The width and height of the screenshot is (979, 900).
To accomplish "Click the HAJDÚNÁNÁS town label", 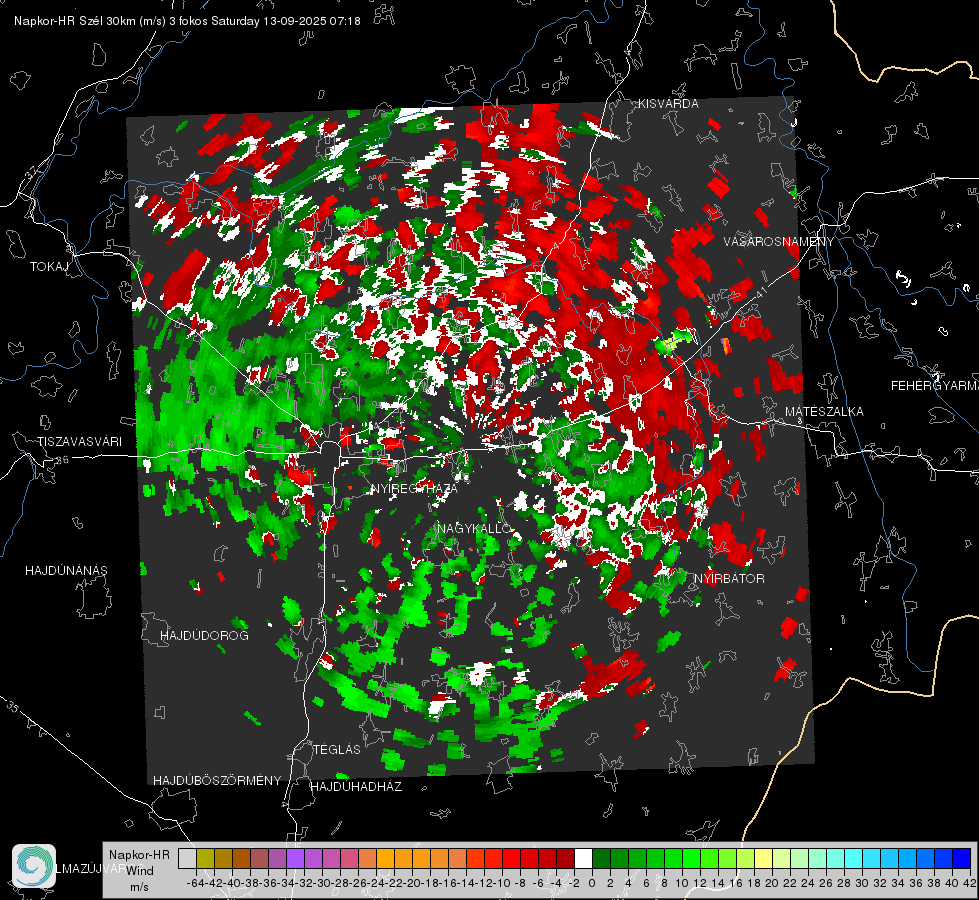I will coord(66,570).
